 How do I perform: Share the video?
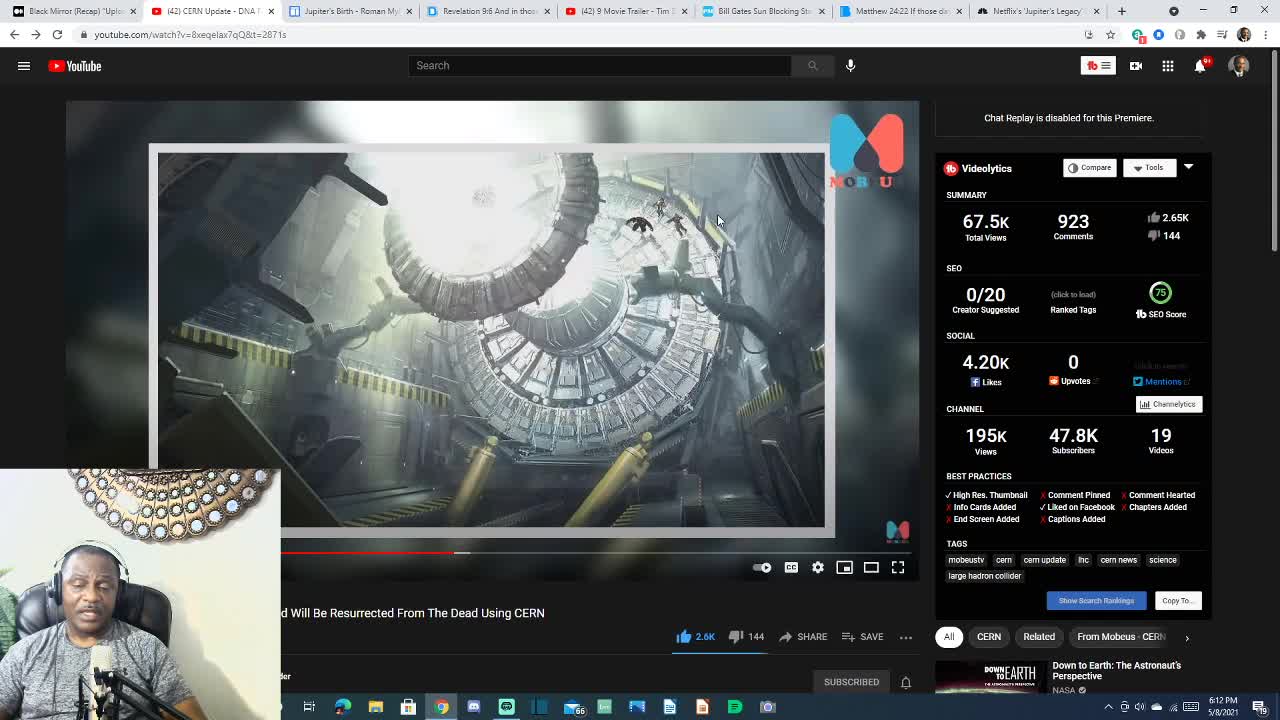click(x=803, y=636)
